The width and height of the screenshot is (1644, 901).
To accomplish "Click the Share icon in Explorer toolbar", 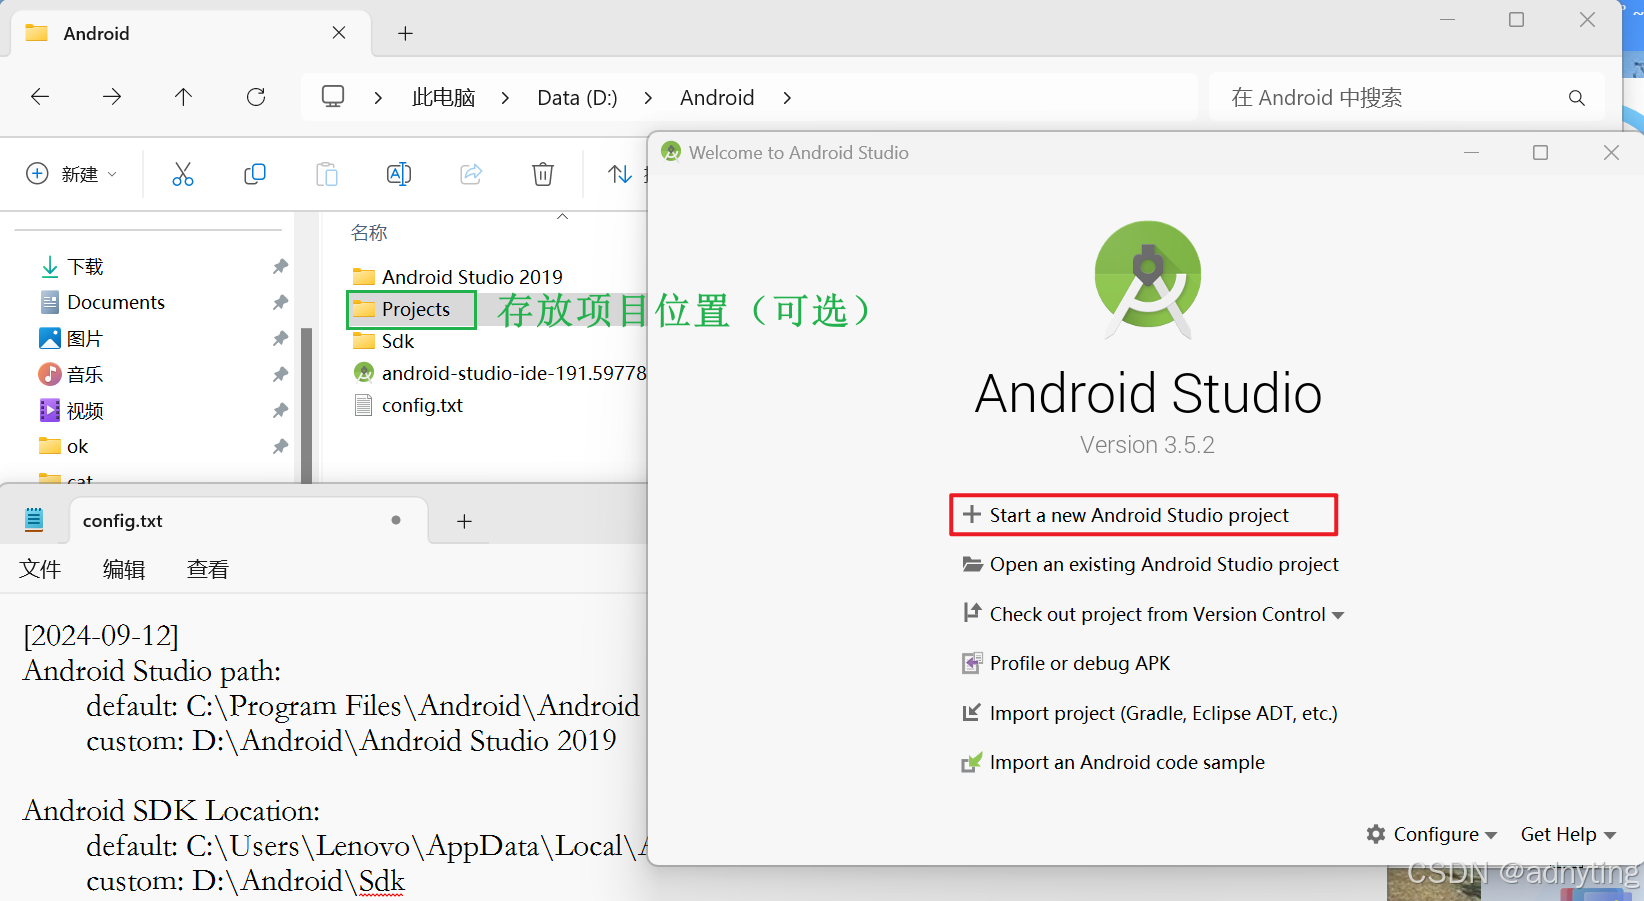I will point(471,174).
